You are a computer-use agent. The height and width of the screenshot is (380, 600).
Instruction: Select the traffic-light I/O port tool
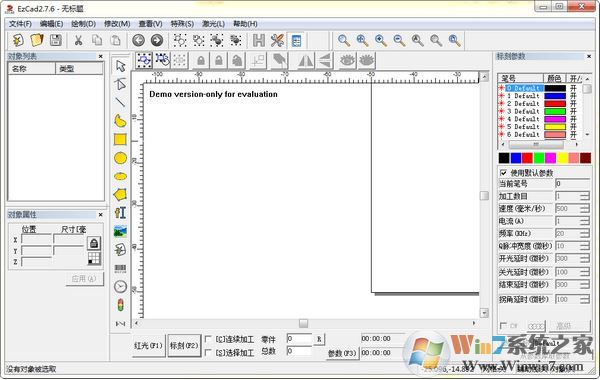[x=120, y=305]
